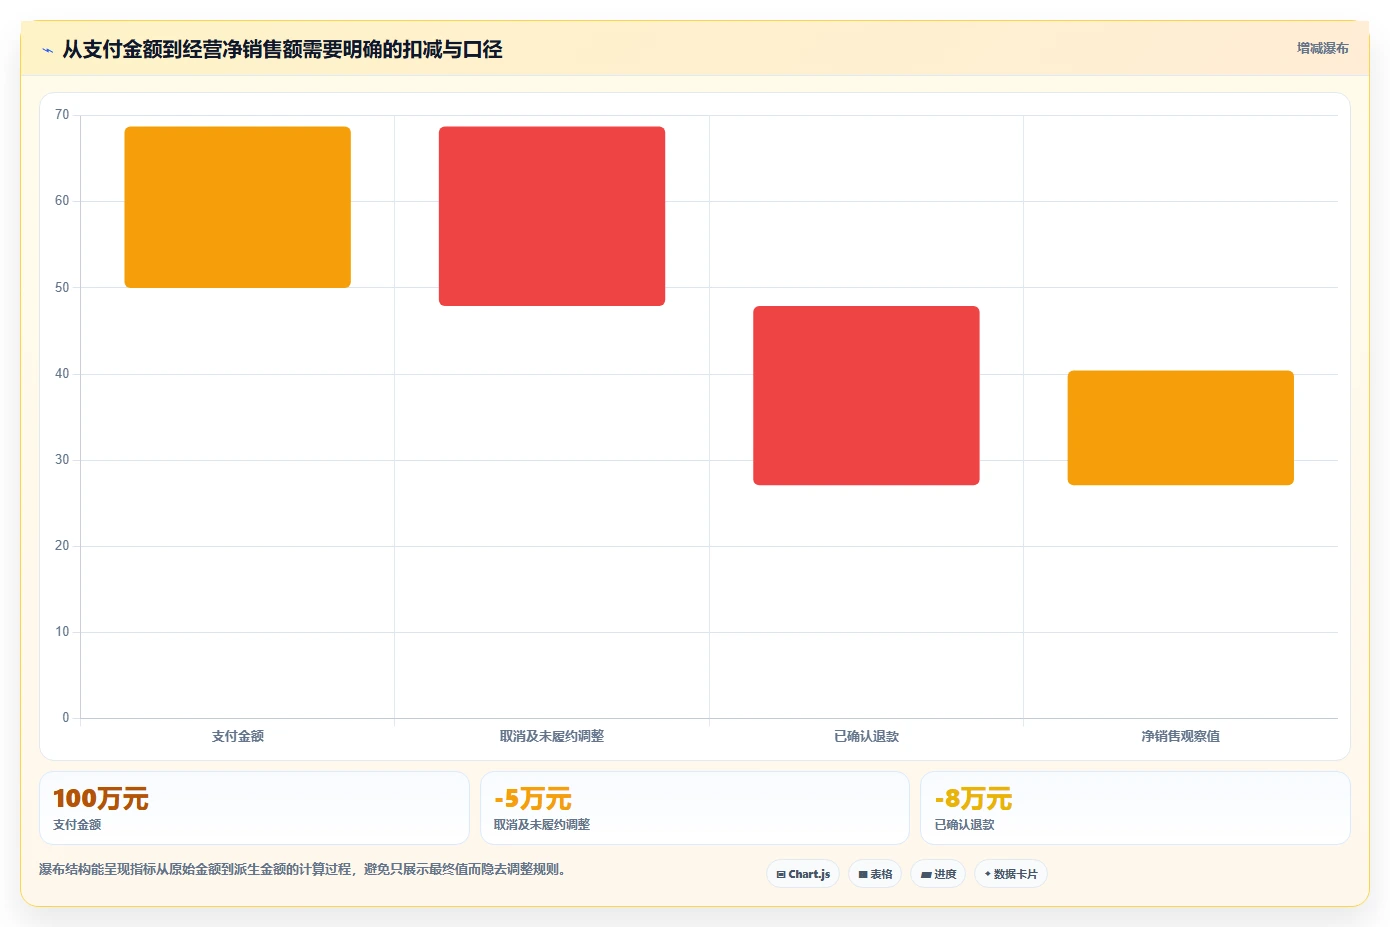Click the Chart.js tag
The height and width of the screenshot is (927, 1390).
point(803,874)
